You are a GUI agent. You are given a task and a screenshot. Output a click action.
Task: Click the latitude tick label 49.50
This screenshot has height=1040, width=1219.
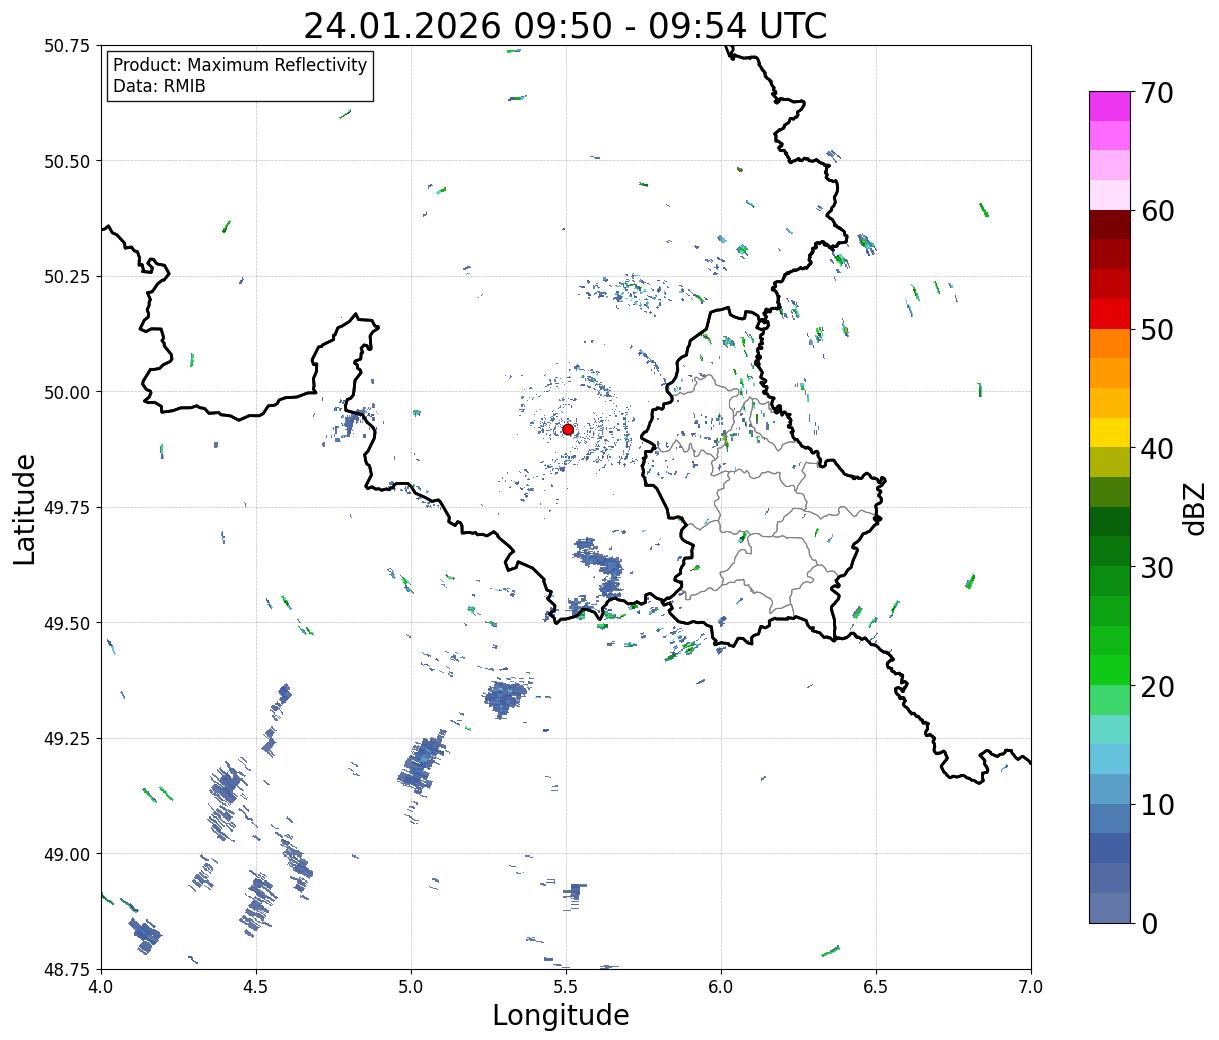click(67, 623)
